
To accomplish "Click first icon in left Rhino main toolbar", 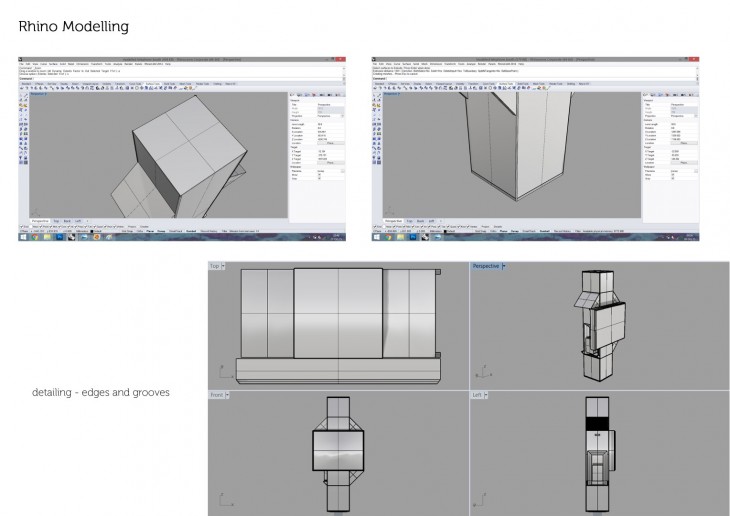I will pos(21,88).
